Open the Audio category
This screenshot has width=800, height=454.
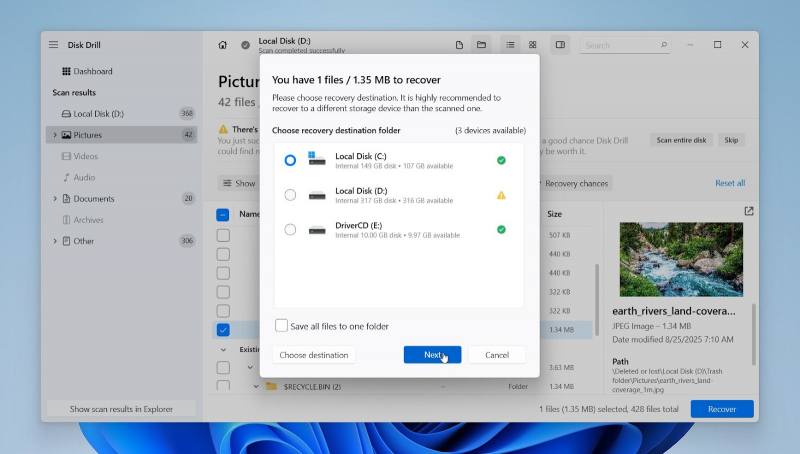click(79, 178)
